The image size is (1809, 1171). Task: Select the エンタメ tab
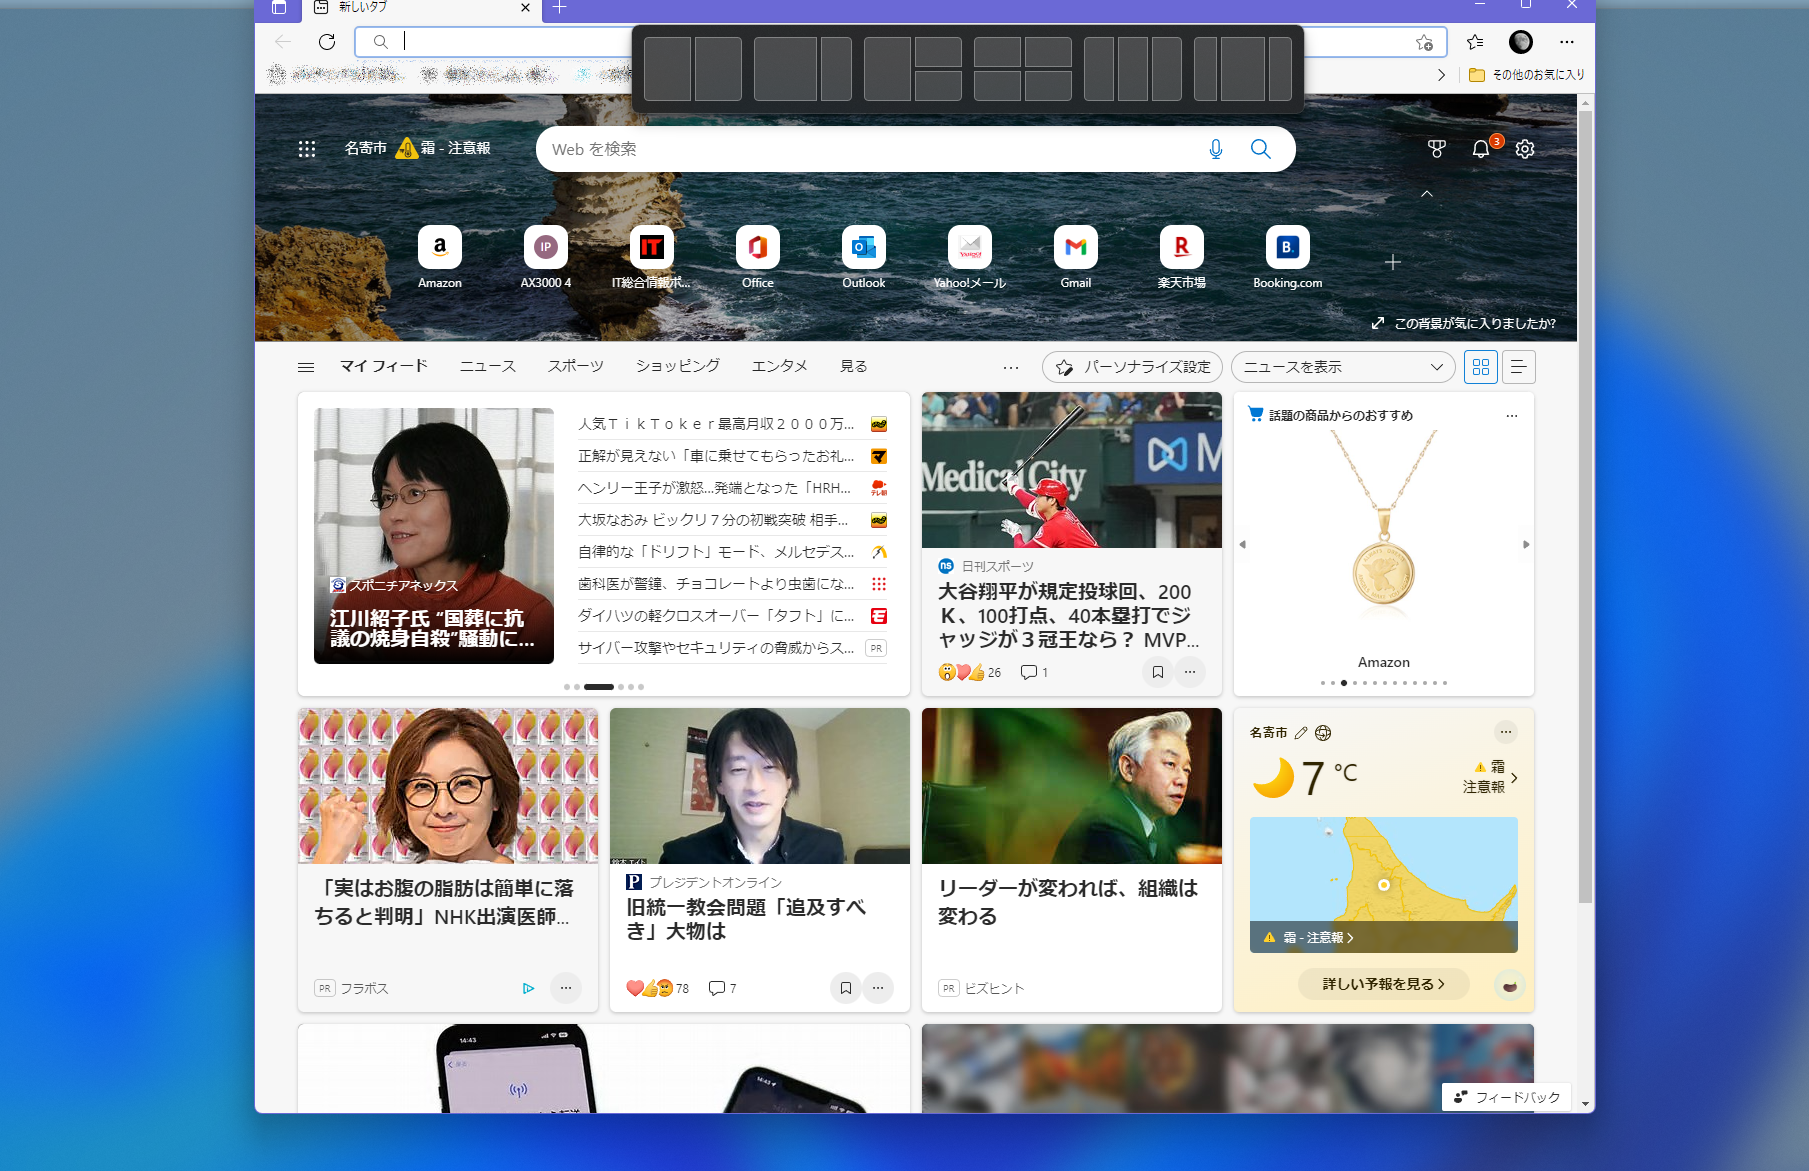(780, 367)
